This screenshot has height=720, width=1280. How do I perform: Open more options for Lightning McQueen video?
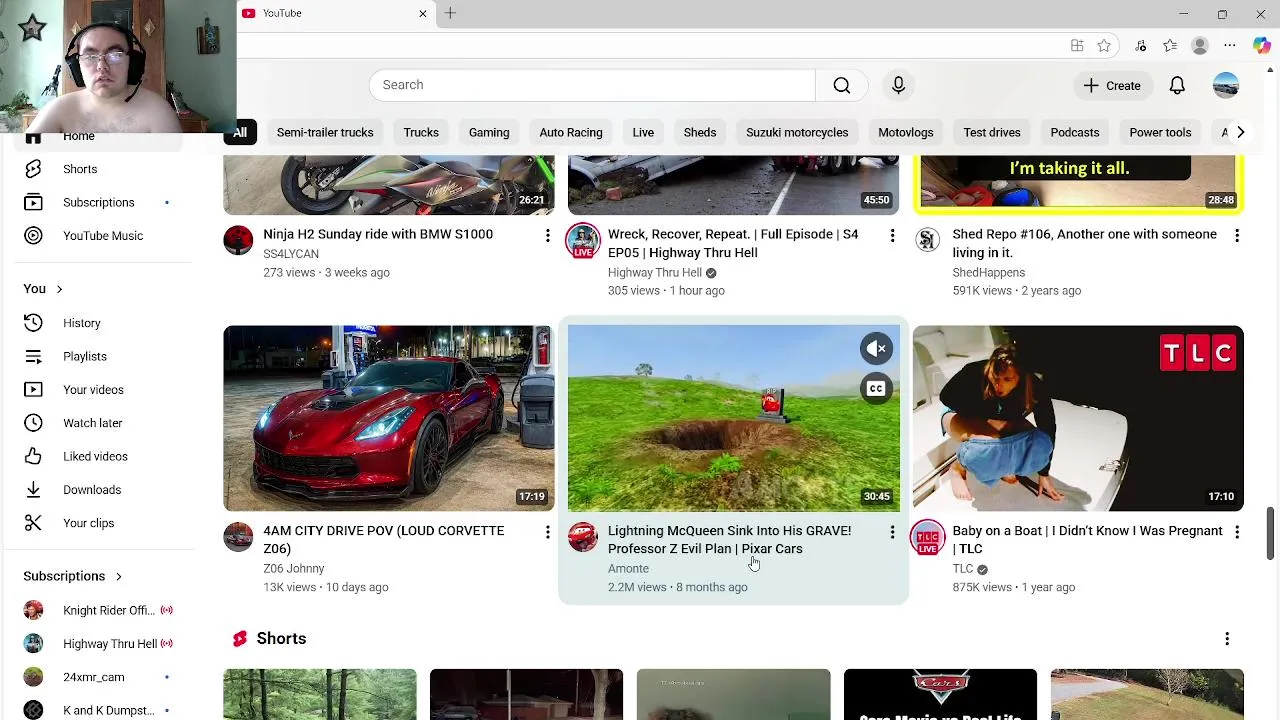click(x=892, y=532)
